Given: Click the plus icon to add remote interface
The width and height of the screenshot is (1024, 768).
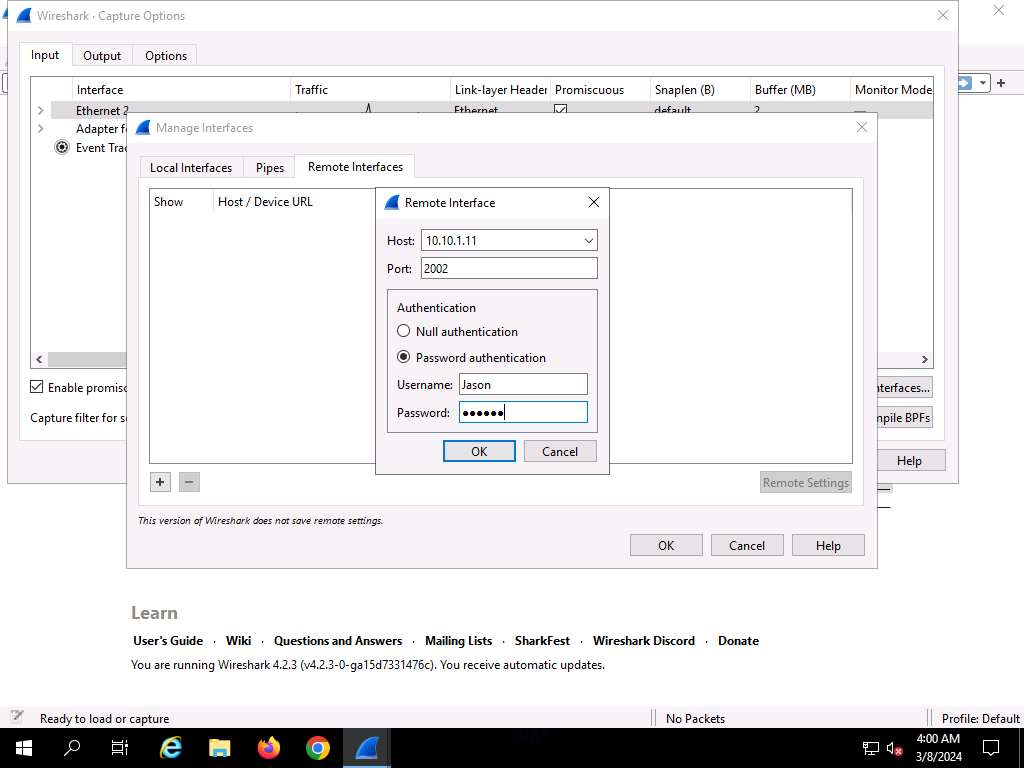Looking at the screenshot, I should point(160,482).
